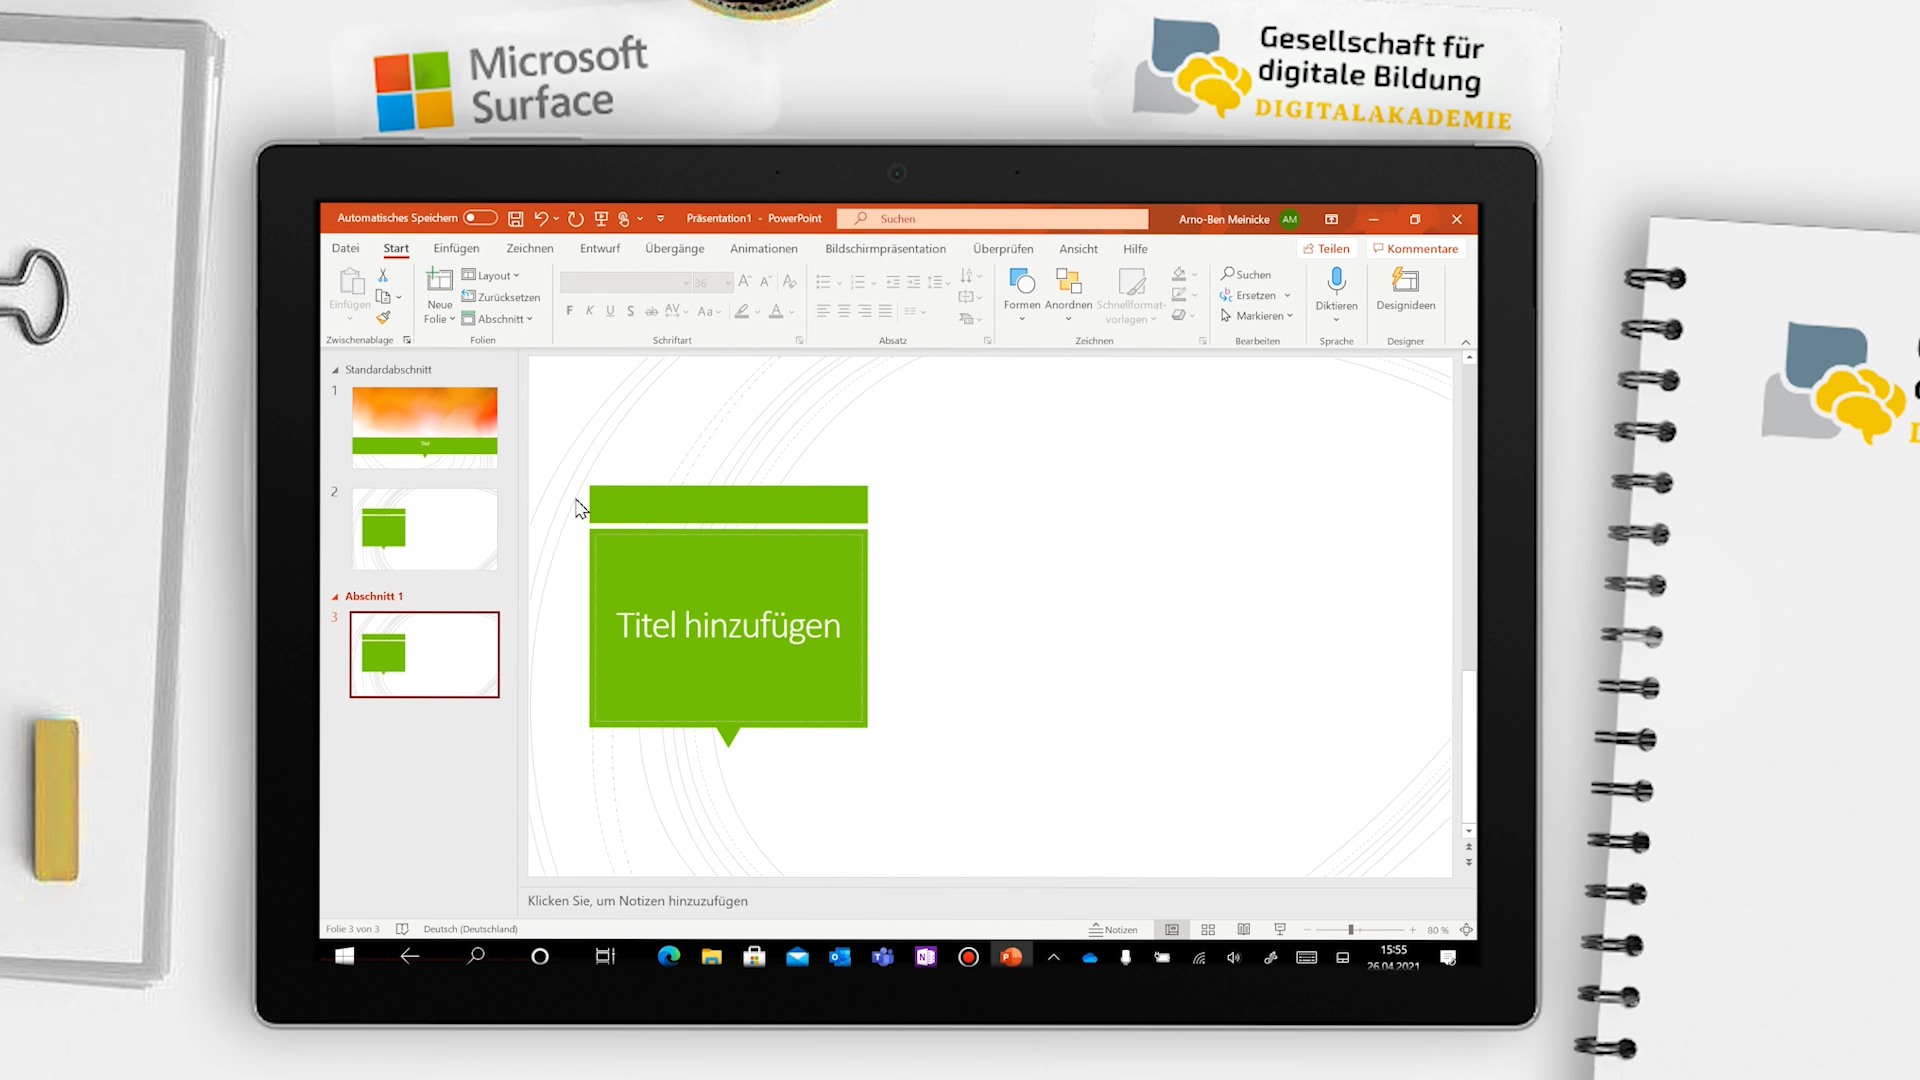Switch to the Animationen tab
The height and width of the screenshot is (1080, 1920).
point(764,249)
